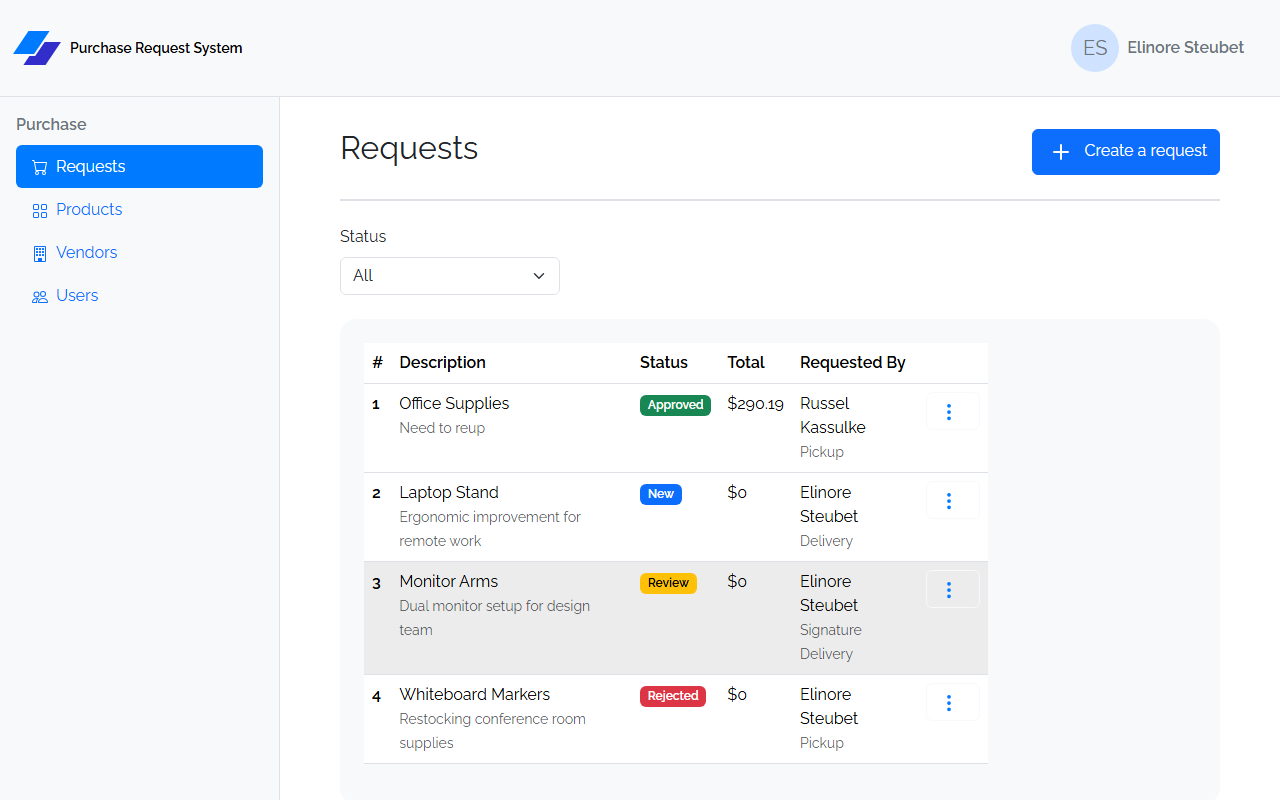Click the building icon beside Vendors
The height and width of the screenshot is (800, 1280).
click(40, 253)
